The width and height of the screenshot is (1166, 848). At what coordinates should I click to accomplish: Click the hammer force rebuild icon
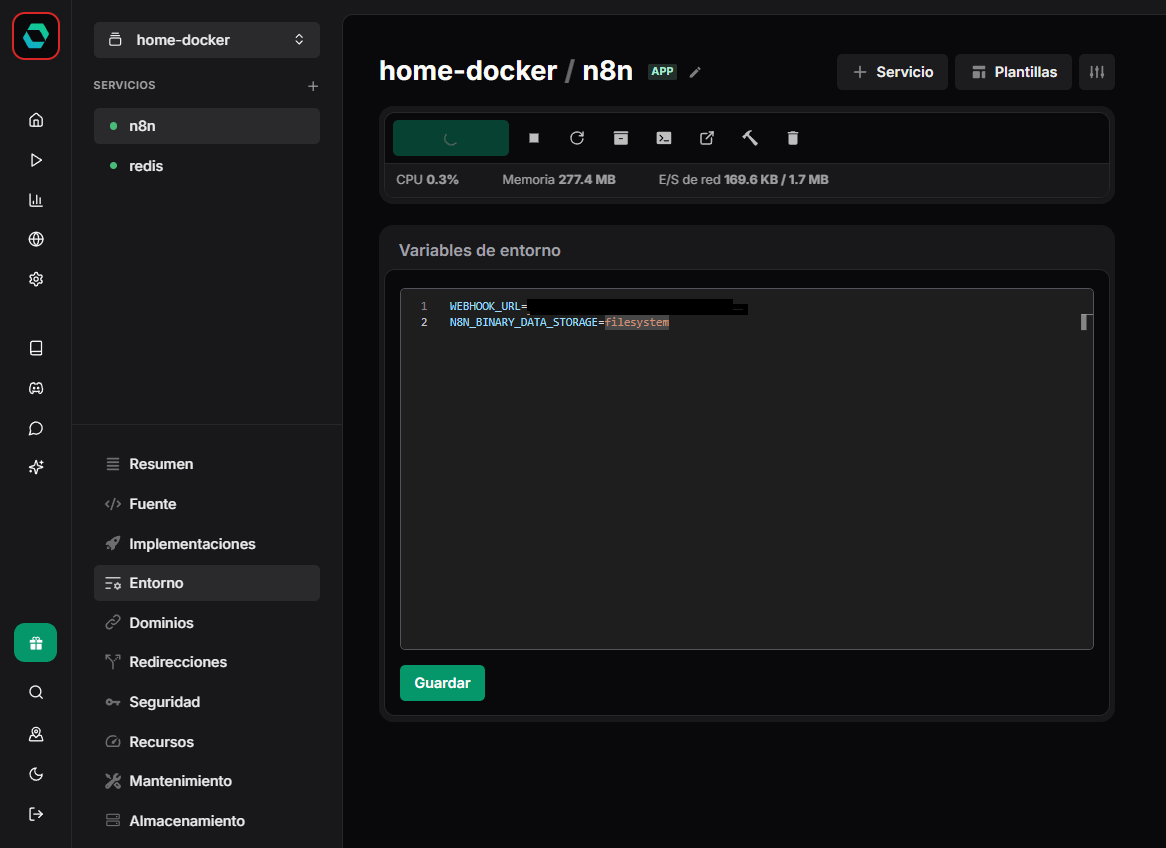coord(750,138)
